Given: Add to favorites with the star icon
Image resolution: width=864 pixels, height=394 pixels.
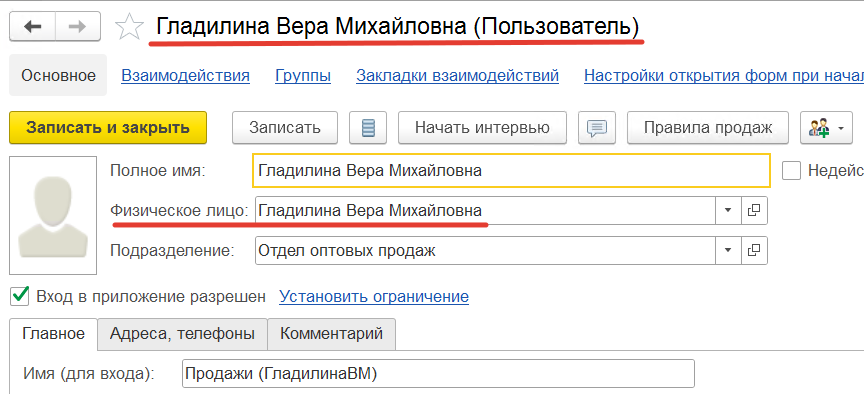Looking at the screenshot, I should coord(129,27).
